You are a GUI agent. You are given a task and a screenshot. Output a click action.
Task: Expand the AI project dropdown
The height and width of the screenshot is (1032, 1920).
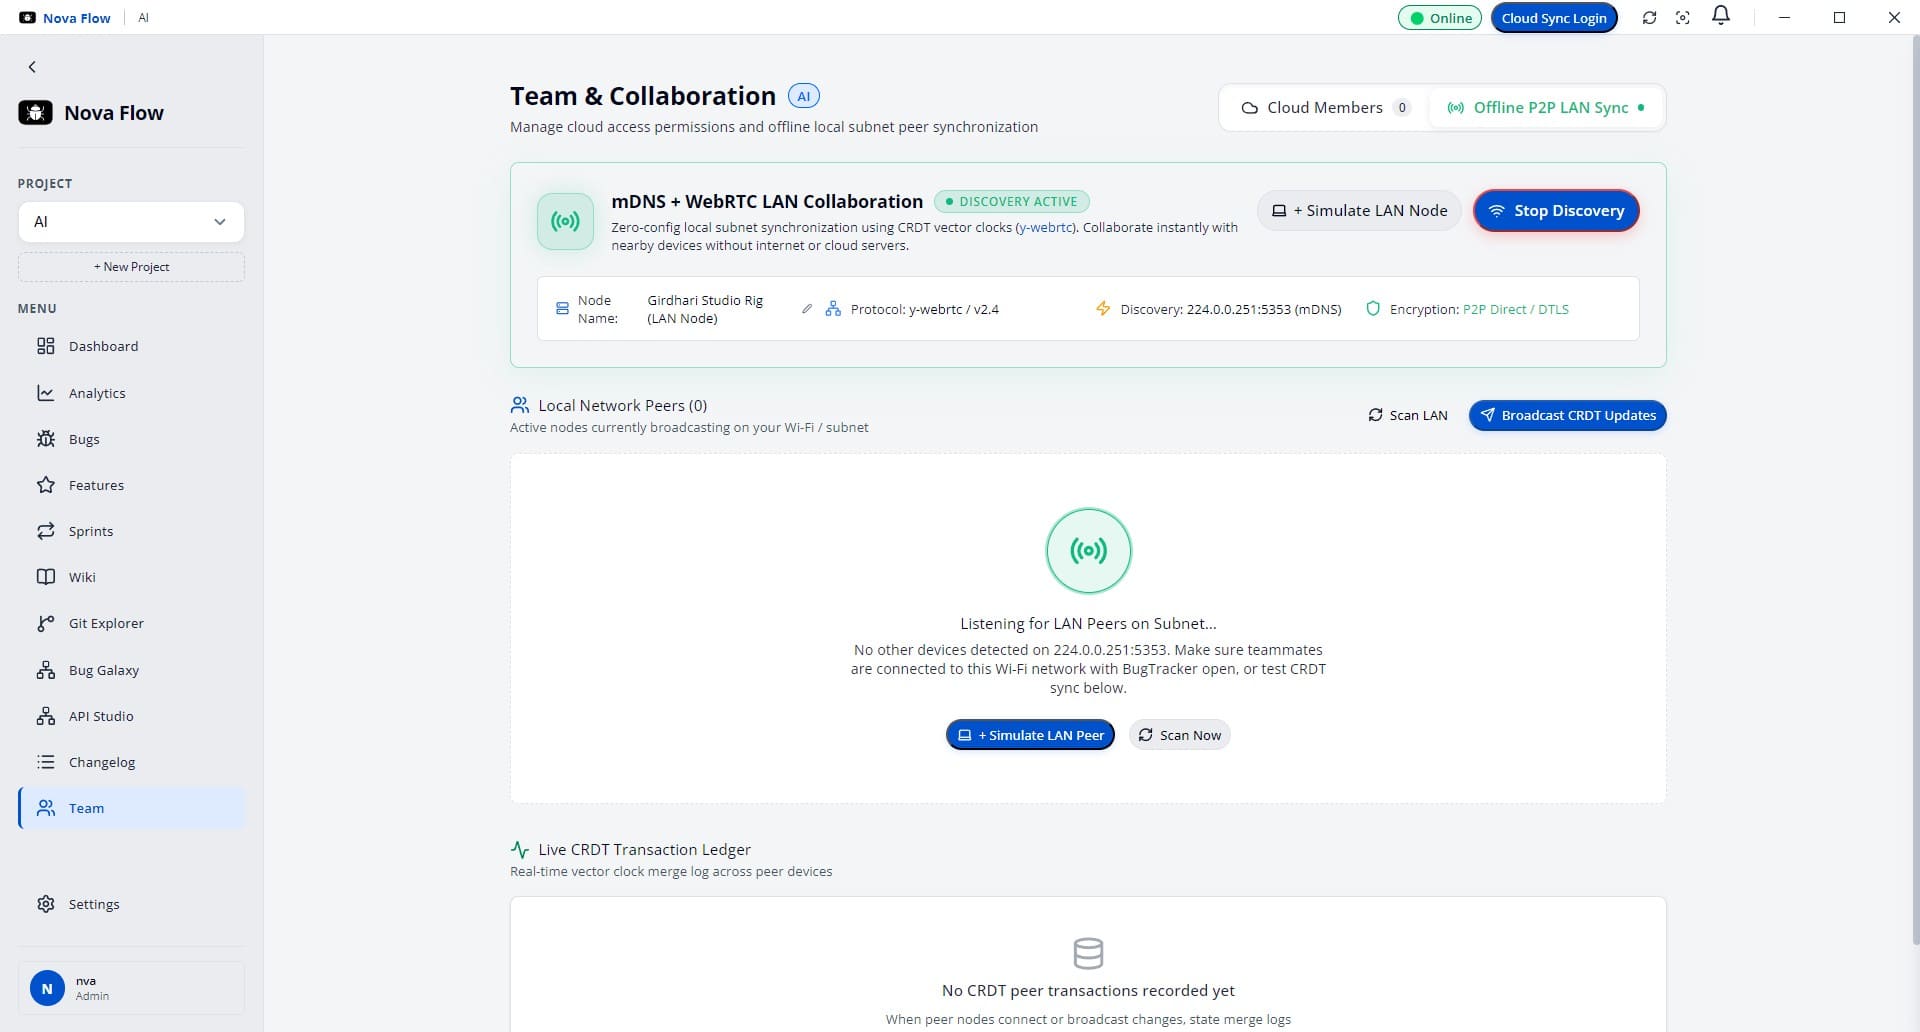[x=131, y=222]
